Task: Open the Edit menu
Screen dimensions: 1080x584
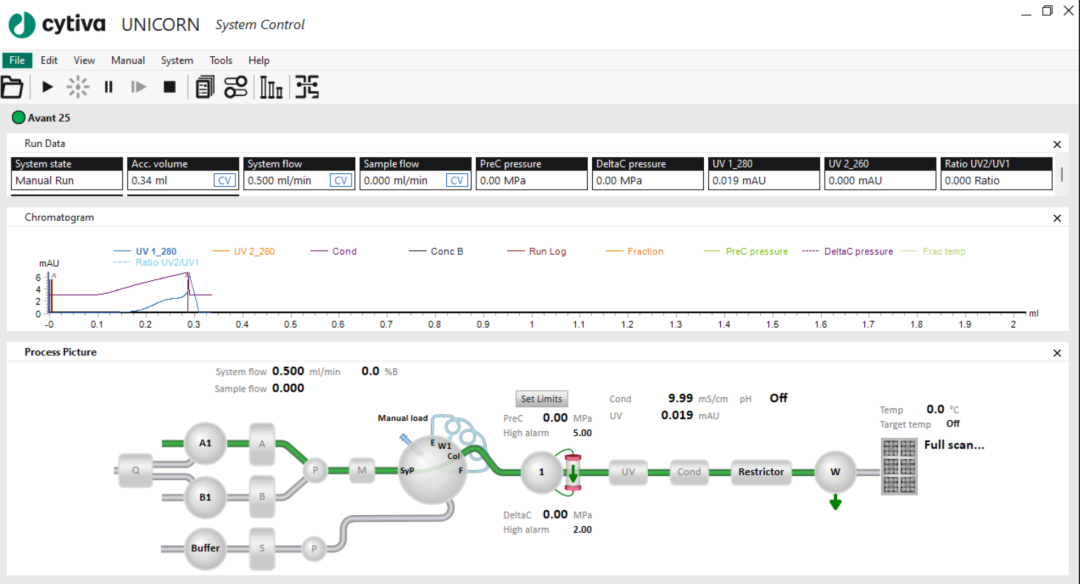Action: pyautogui.click(x=49, y=60)
